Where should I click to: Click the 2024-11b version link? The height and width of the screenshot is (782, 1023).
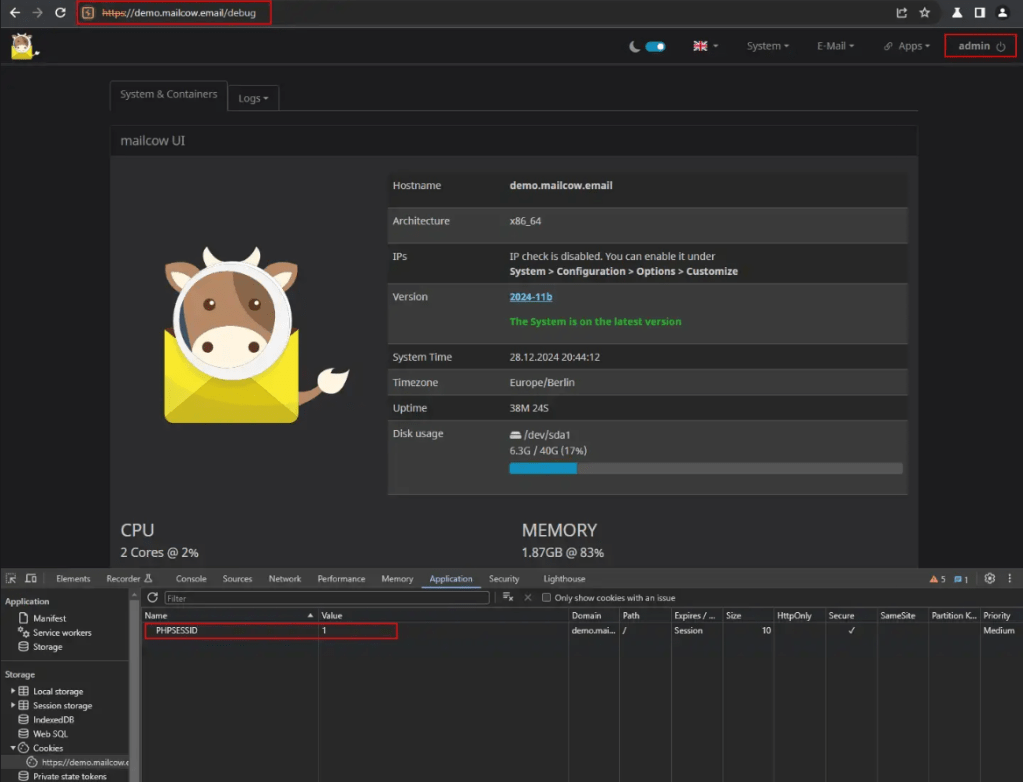[x=530, y=297]
